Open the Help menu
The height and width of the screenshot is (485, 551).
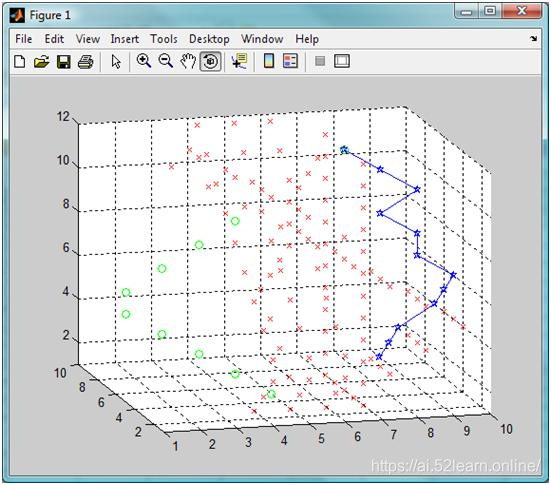click(307, 39)
